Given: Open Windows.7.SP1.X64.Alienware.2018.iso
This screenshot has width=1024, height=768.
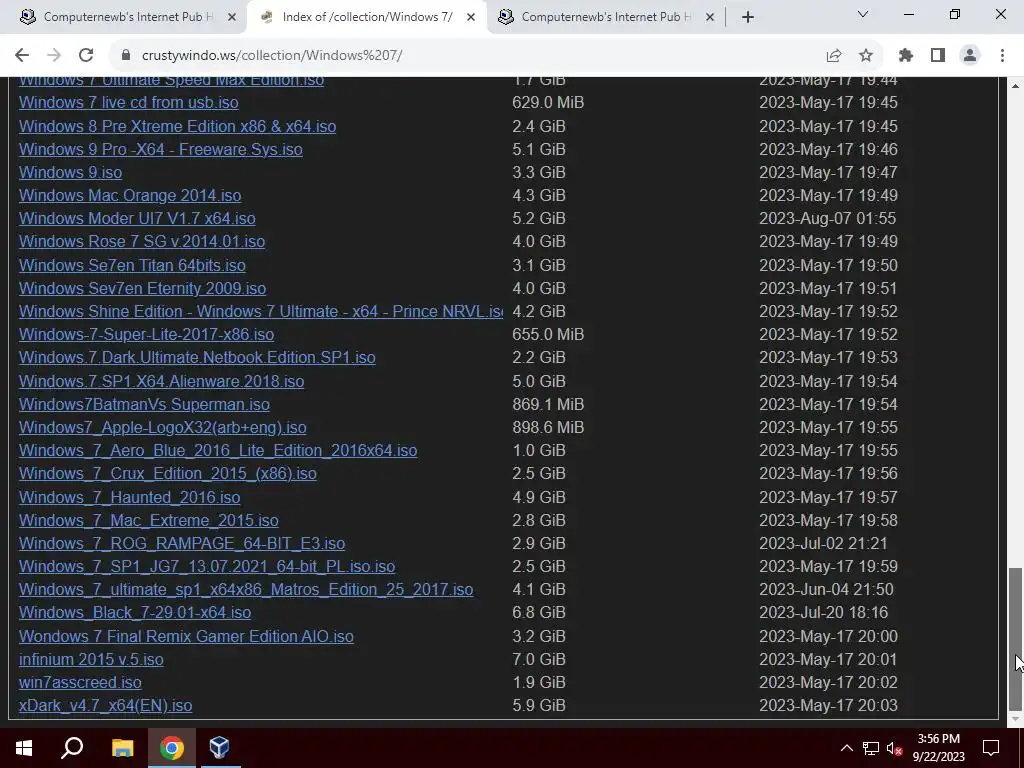Looking at the screenshot, I should coord(161,381).
